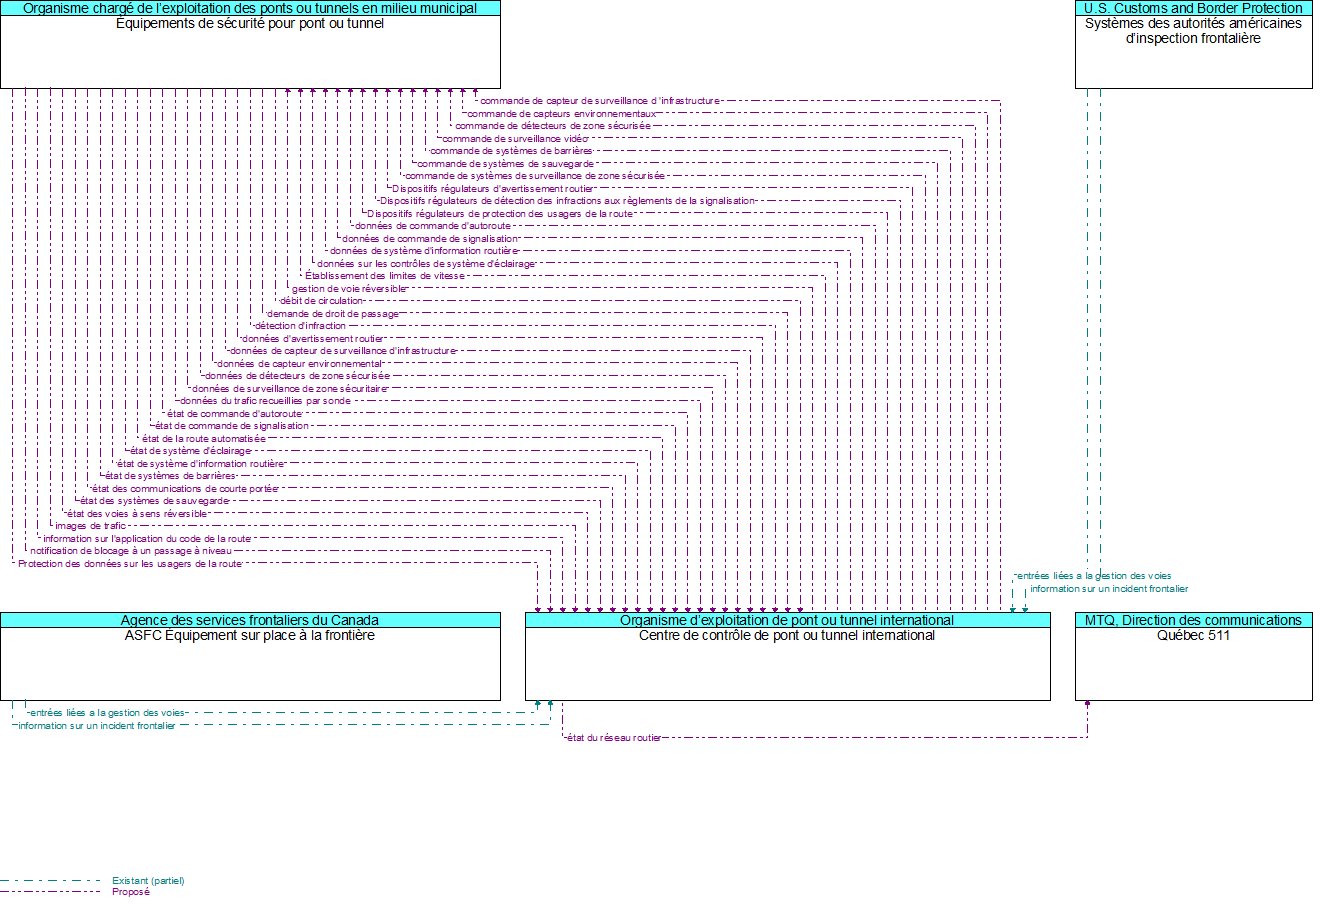Screen dimensions: 1322x909
Task: Click the 'gestion de voie réversible' flow label
Action: click(349, 289)
